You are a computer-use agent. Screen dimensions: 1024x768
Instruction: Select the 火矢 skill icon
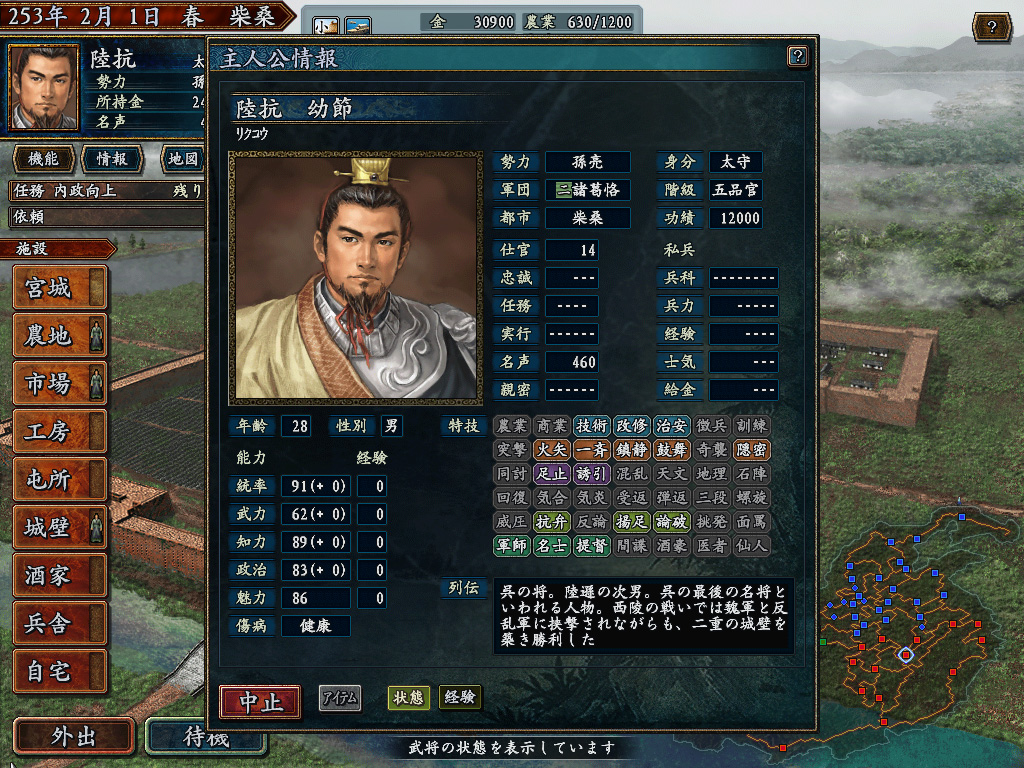coord(551,450)
